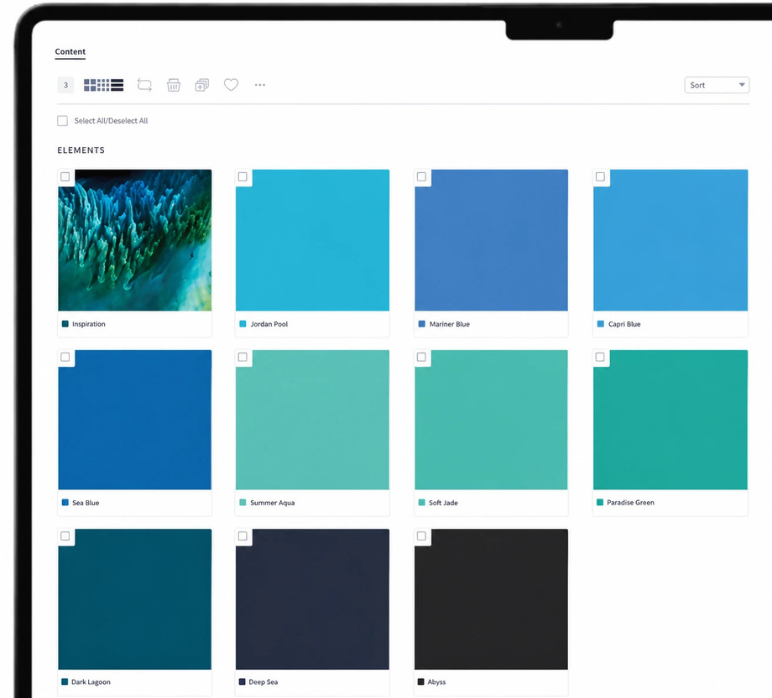
Task: Click the small color chip beside Soft Jade
Action: tap(421, 503)
